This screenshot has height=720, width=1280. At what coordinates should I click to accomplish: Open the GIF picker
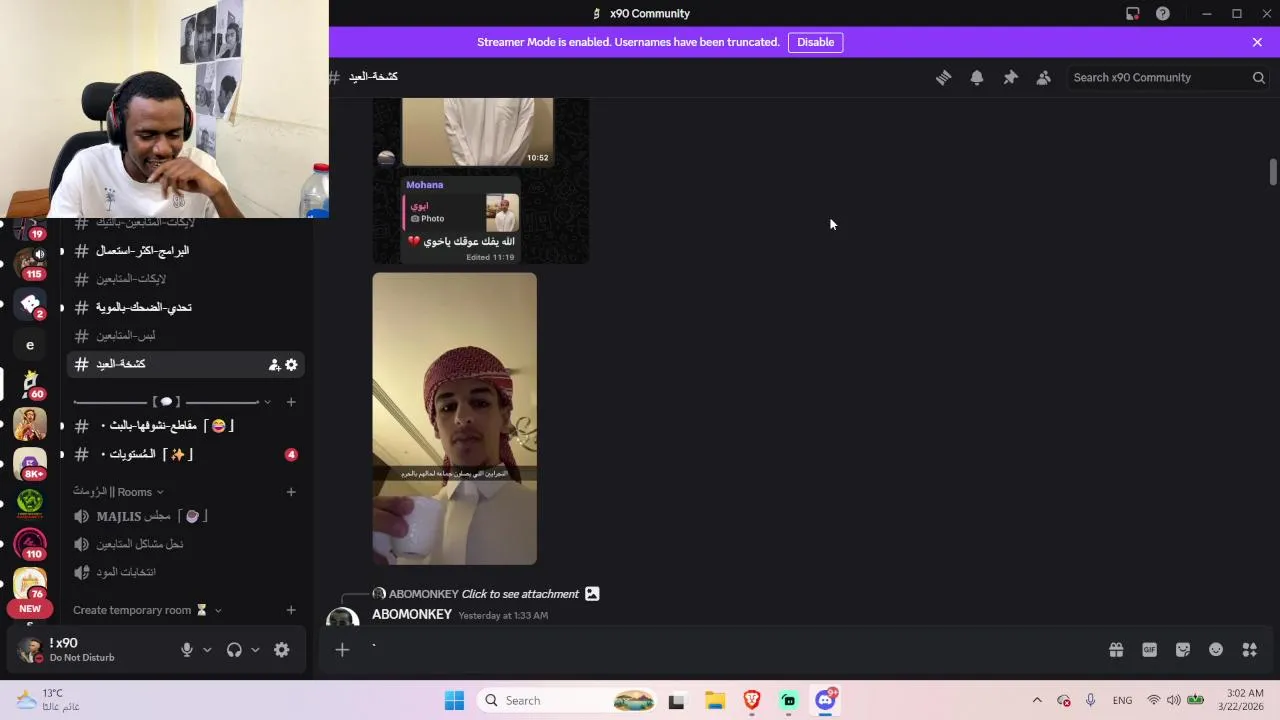[x=1149, y=650]
